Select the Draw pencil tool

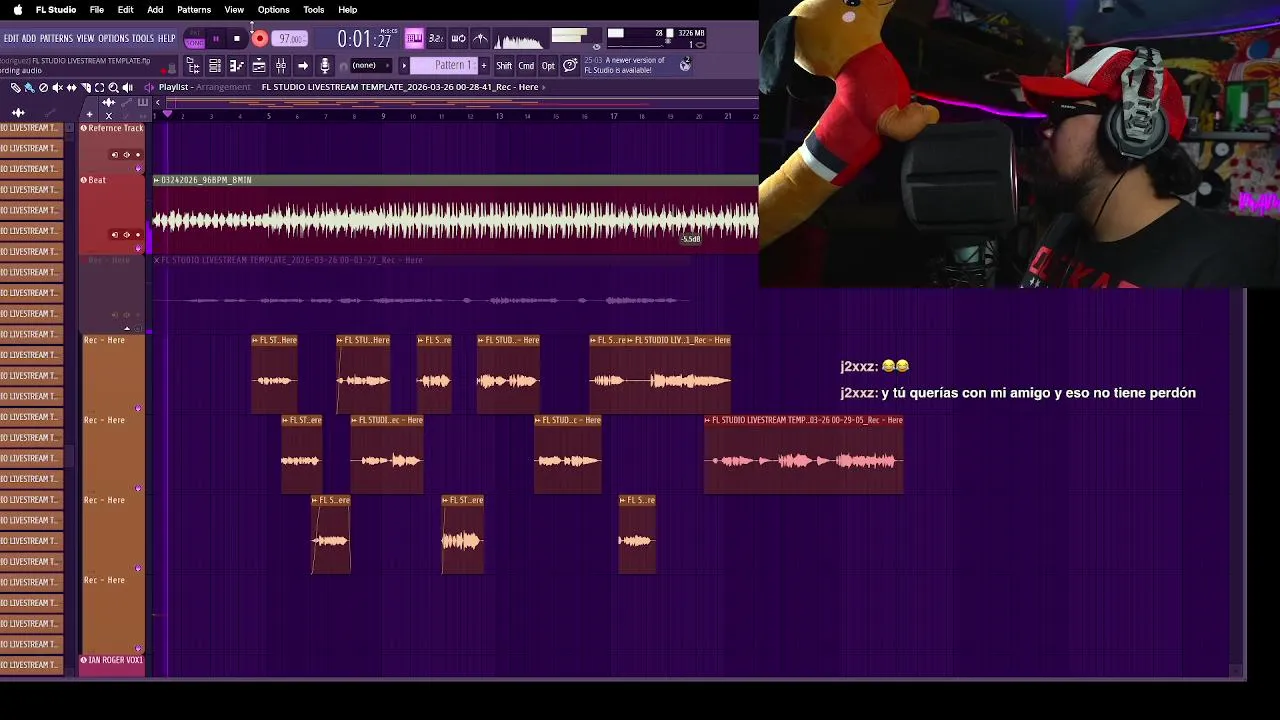click(15, 88)
